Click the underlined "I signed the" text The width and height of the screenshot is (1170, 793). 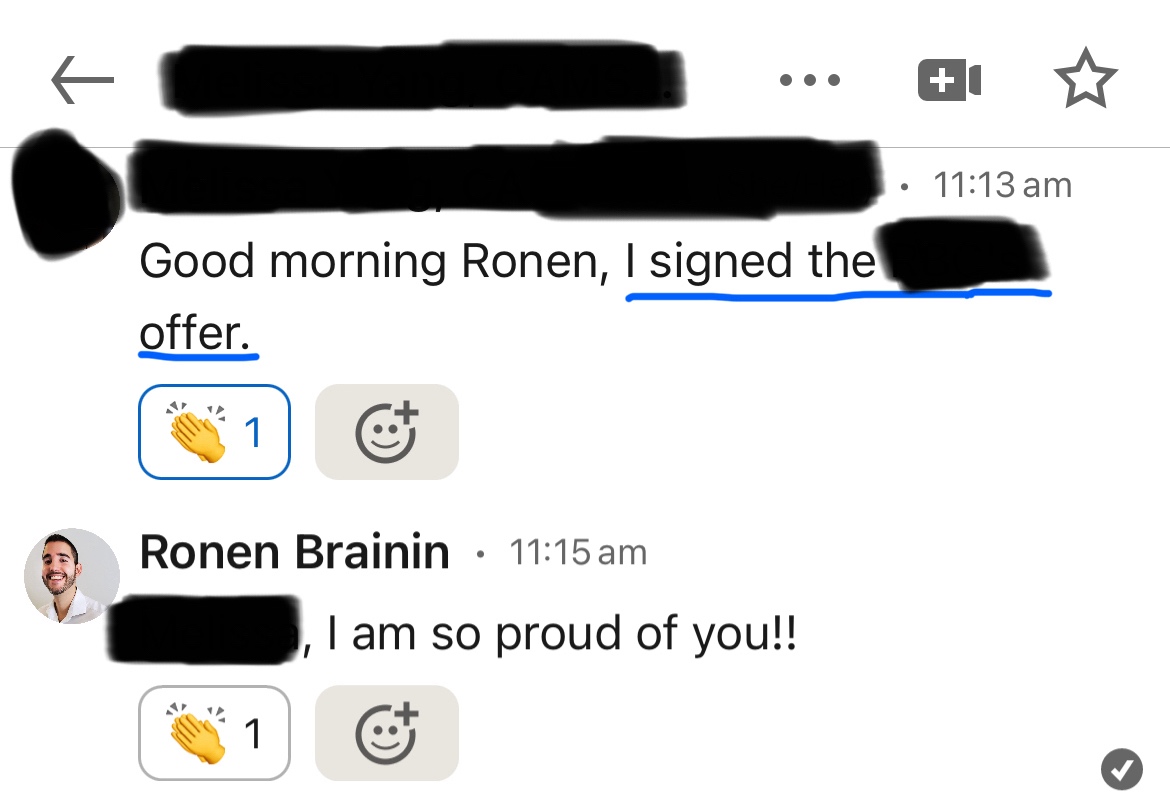750,262
